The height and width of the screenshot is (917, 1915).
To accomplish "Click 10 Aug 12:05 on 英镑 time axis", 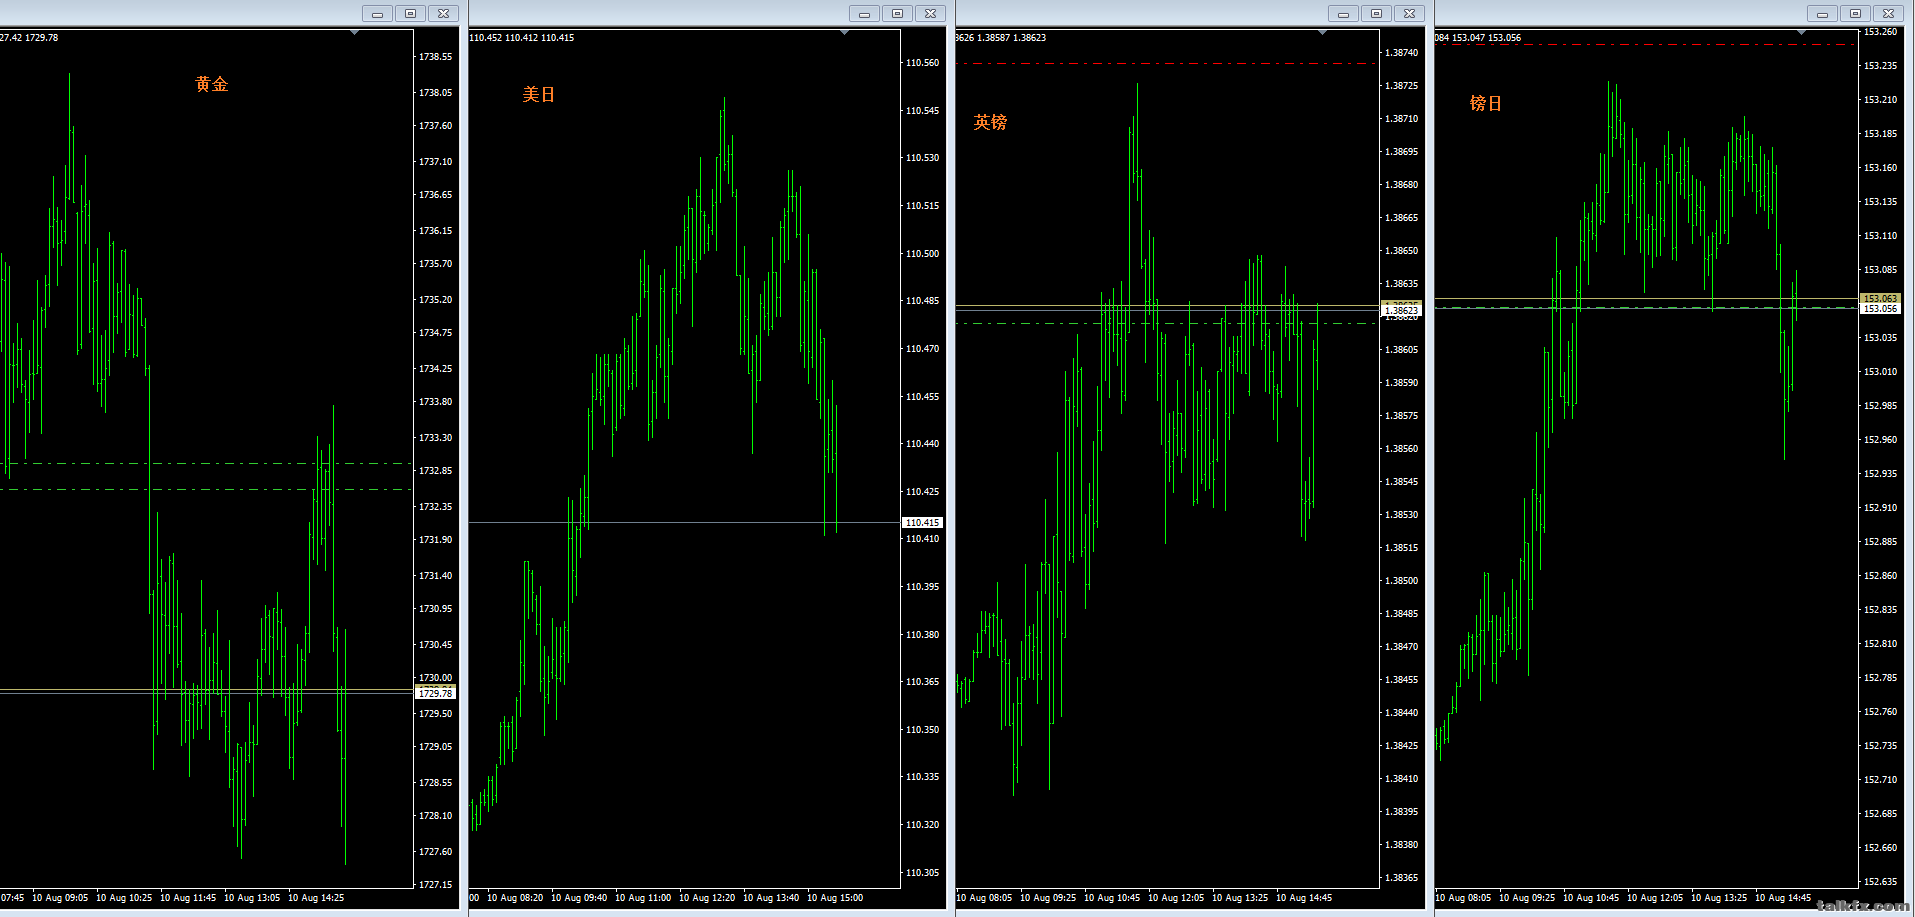I will click(1176, 898).
